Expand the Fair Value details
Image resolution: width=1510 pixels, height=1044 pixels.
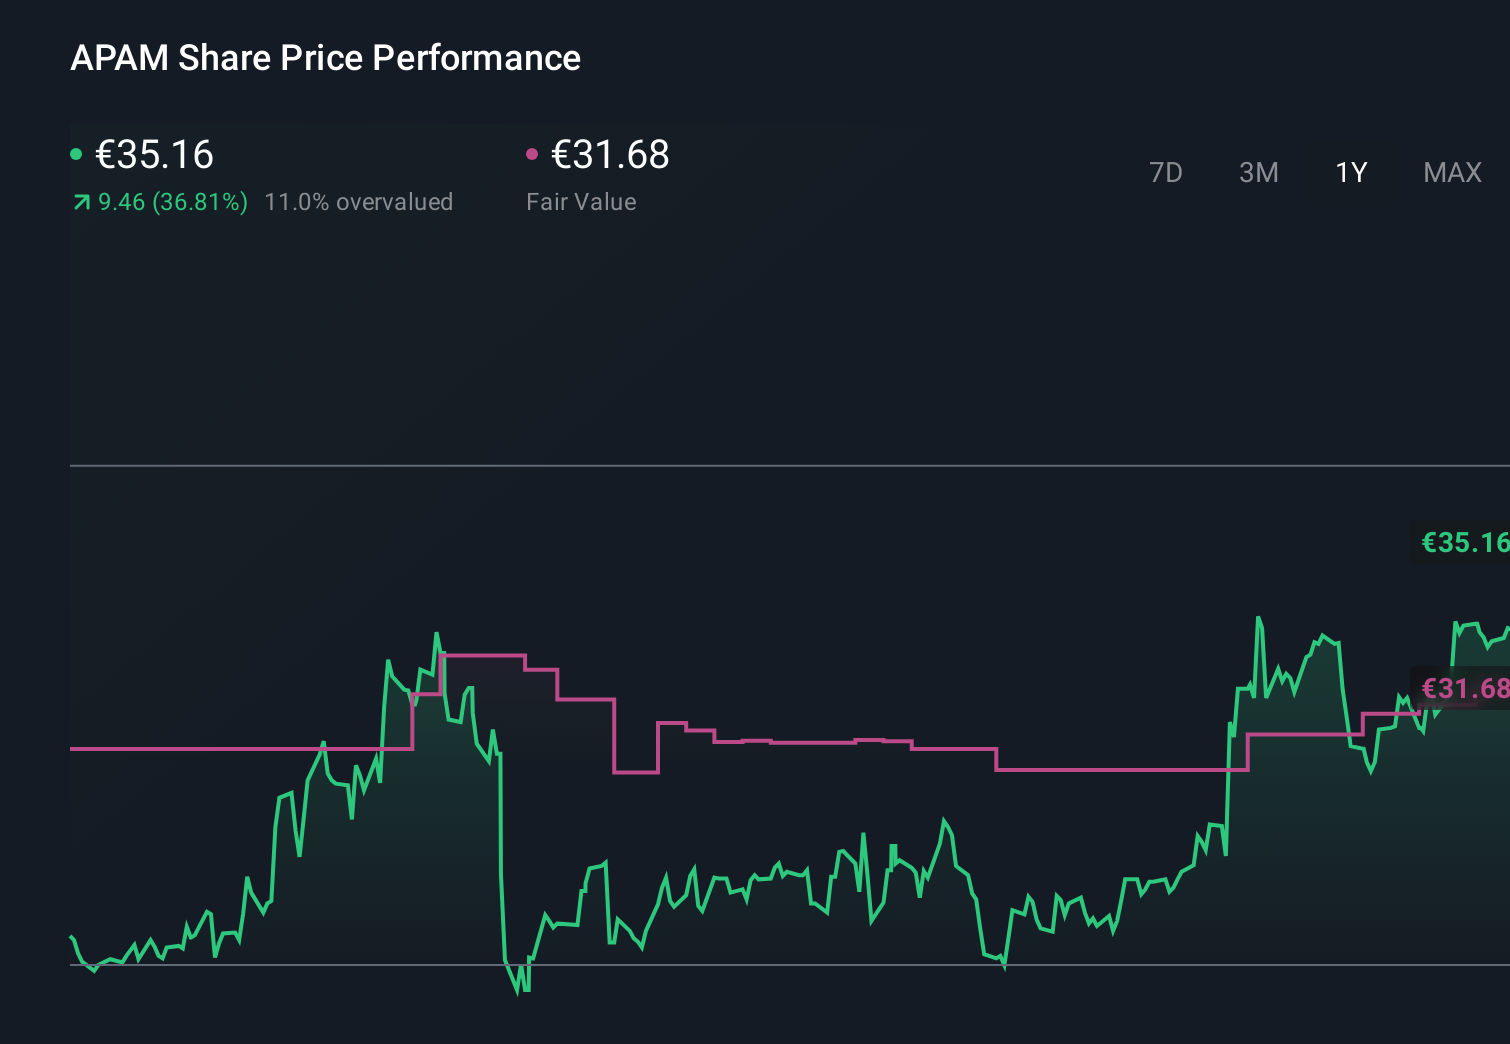click(x=581, y=201)
